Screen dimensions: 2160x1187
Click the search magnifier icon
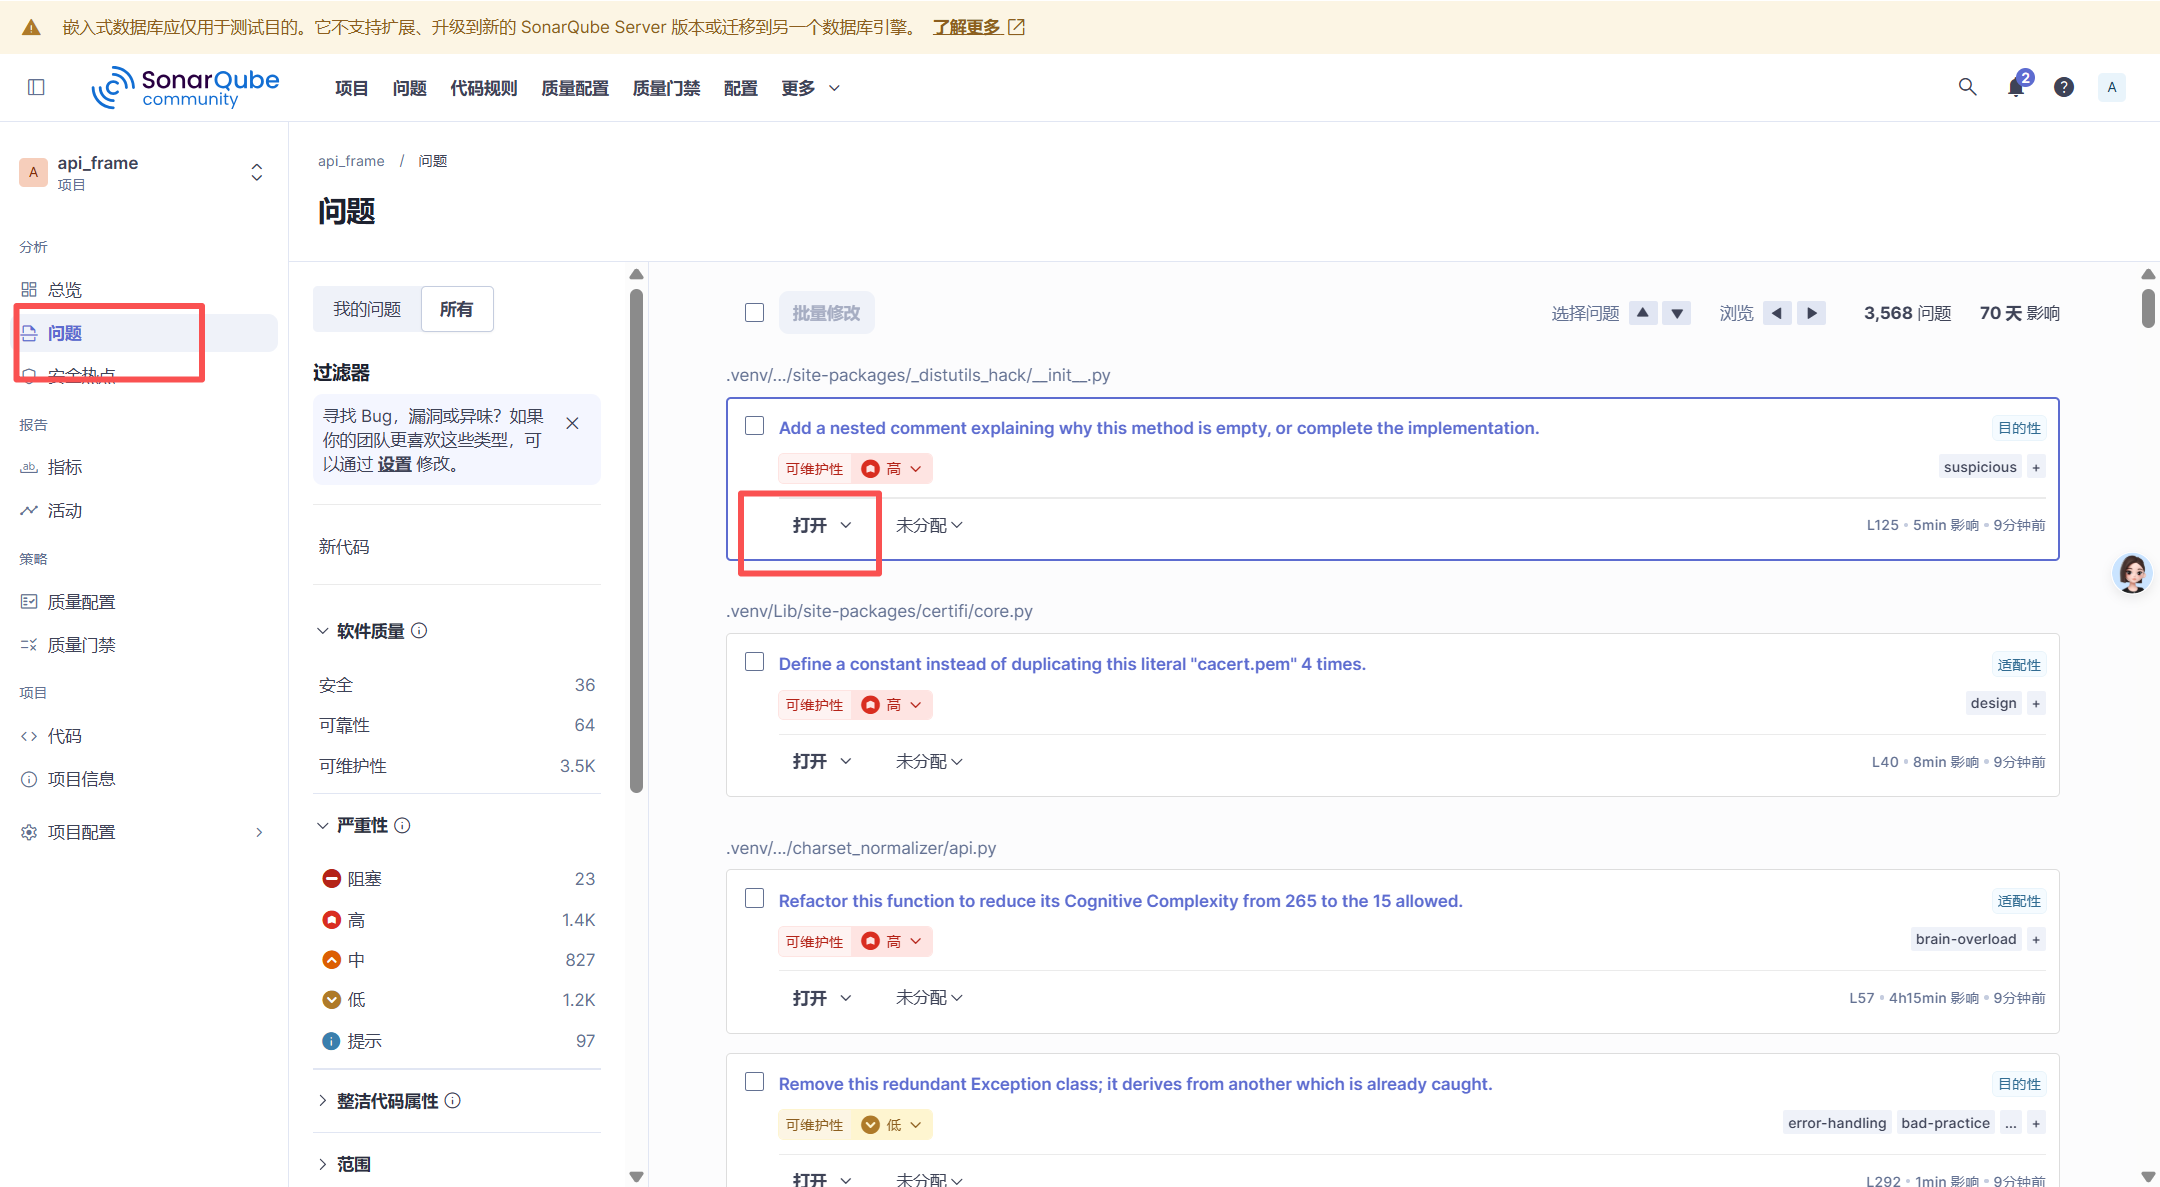1967,87
